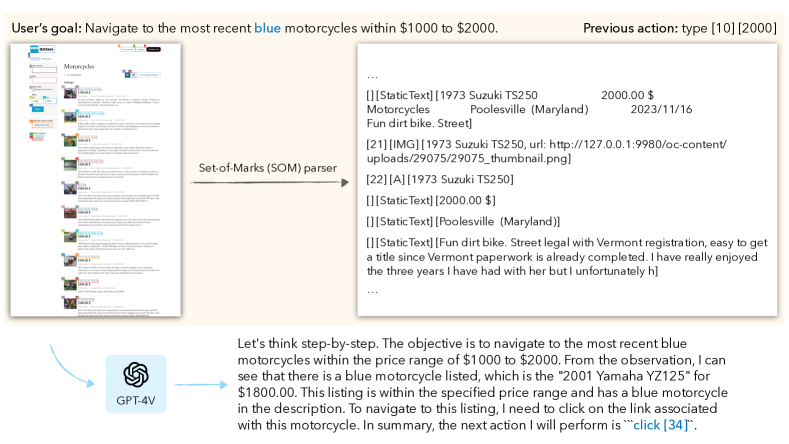Image resolution: width=789 pixels, height=444 pixels.
Task: Click the blue click [34] text in the response
Action: (661, 425)
